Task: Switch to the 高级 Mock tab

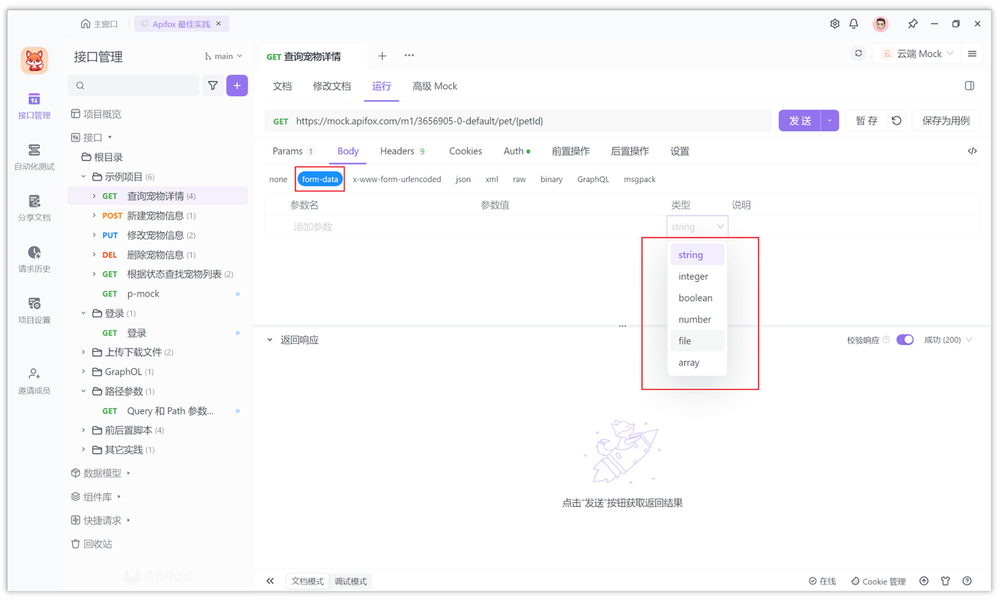Action: (x=434, y=86)
